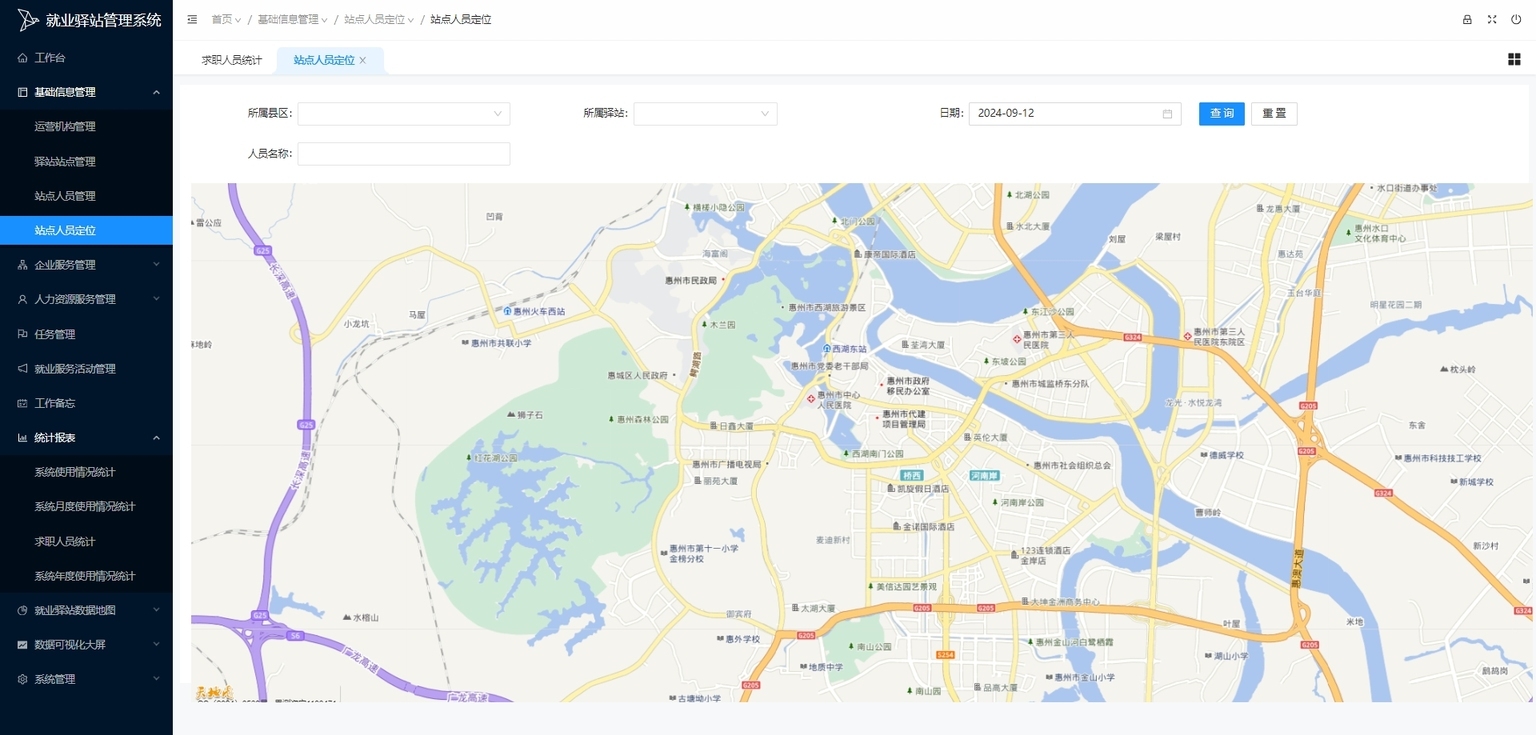This screenshot has width=1536, height=735.
Task: Click the 凯旋假日酒店 label on the map
Action: coord(922,489)
